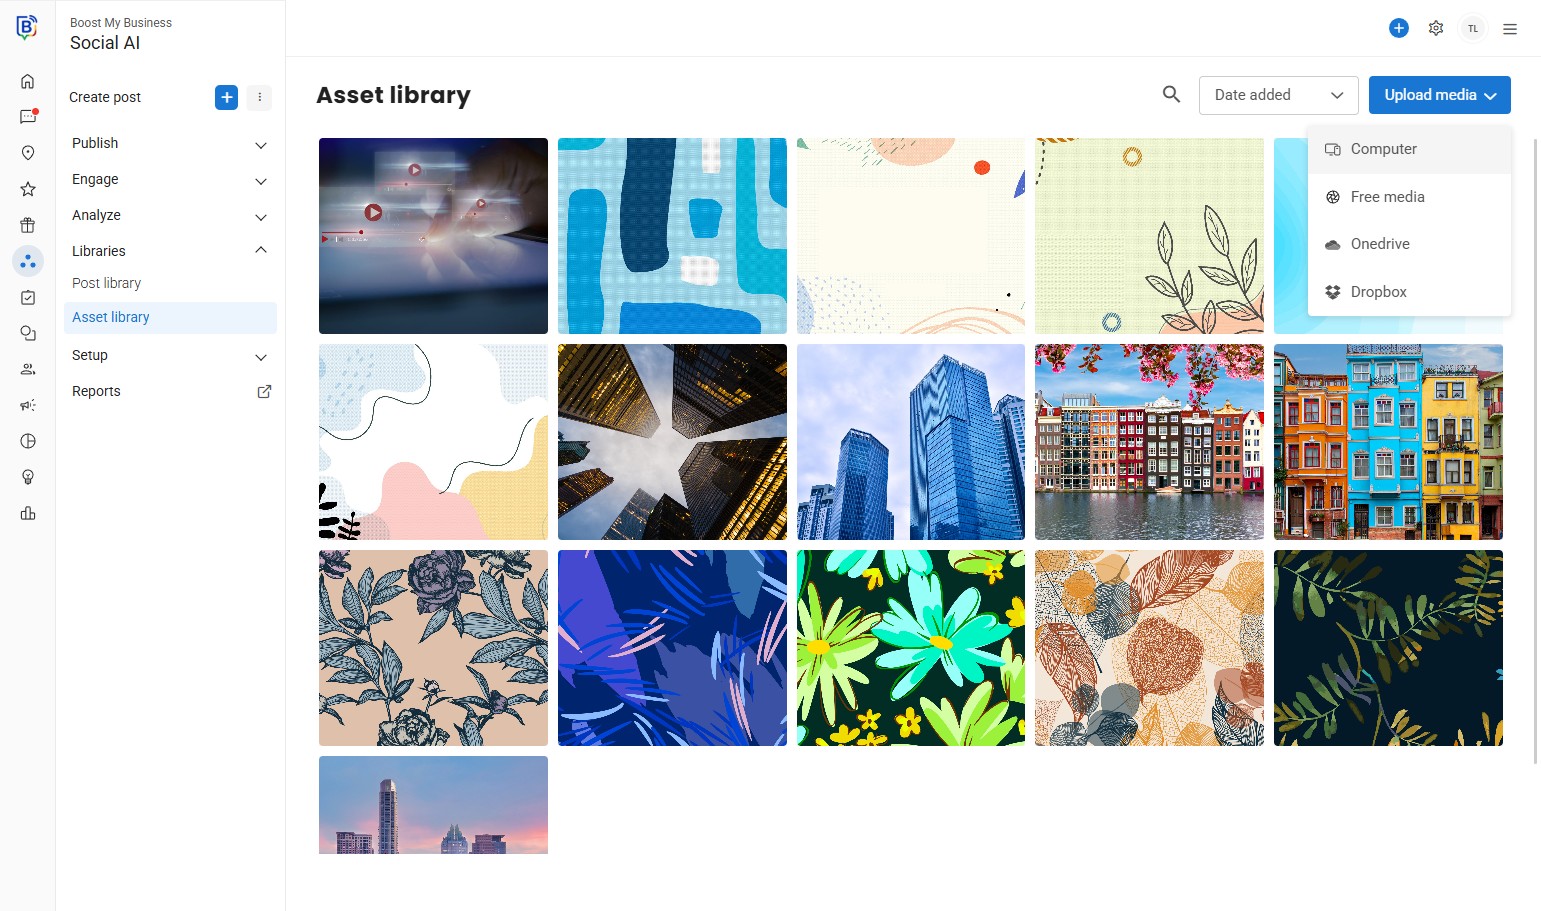1541x911 pixels.
Task: Click the megaphone icon in left rail
Action: pyautogui.click(x=28, y=405)
